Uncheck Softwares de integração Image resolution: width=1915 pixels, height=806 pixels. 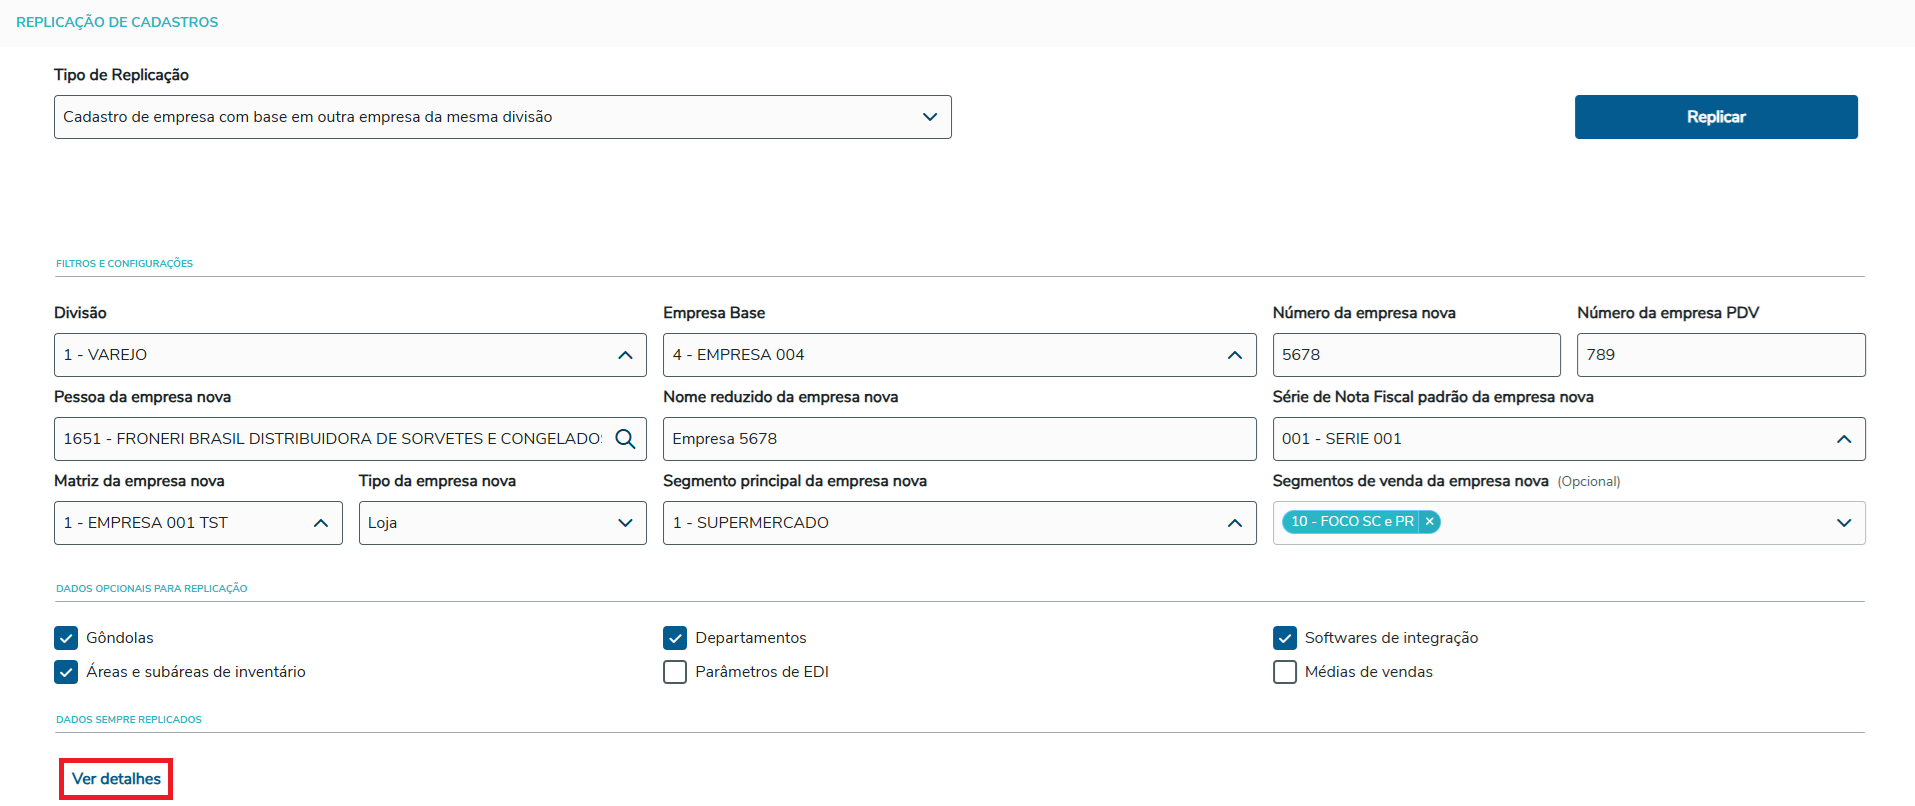[1284, 638]
